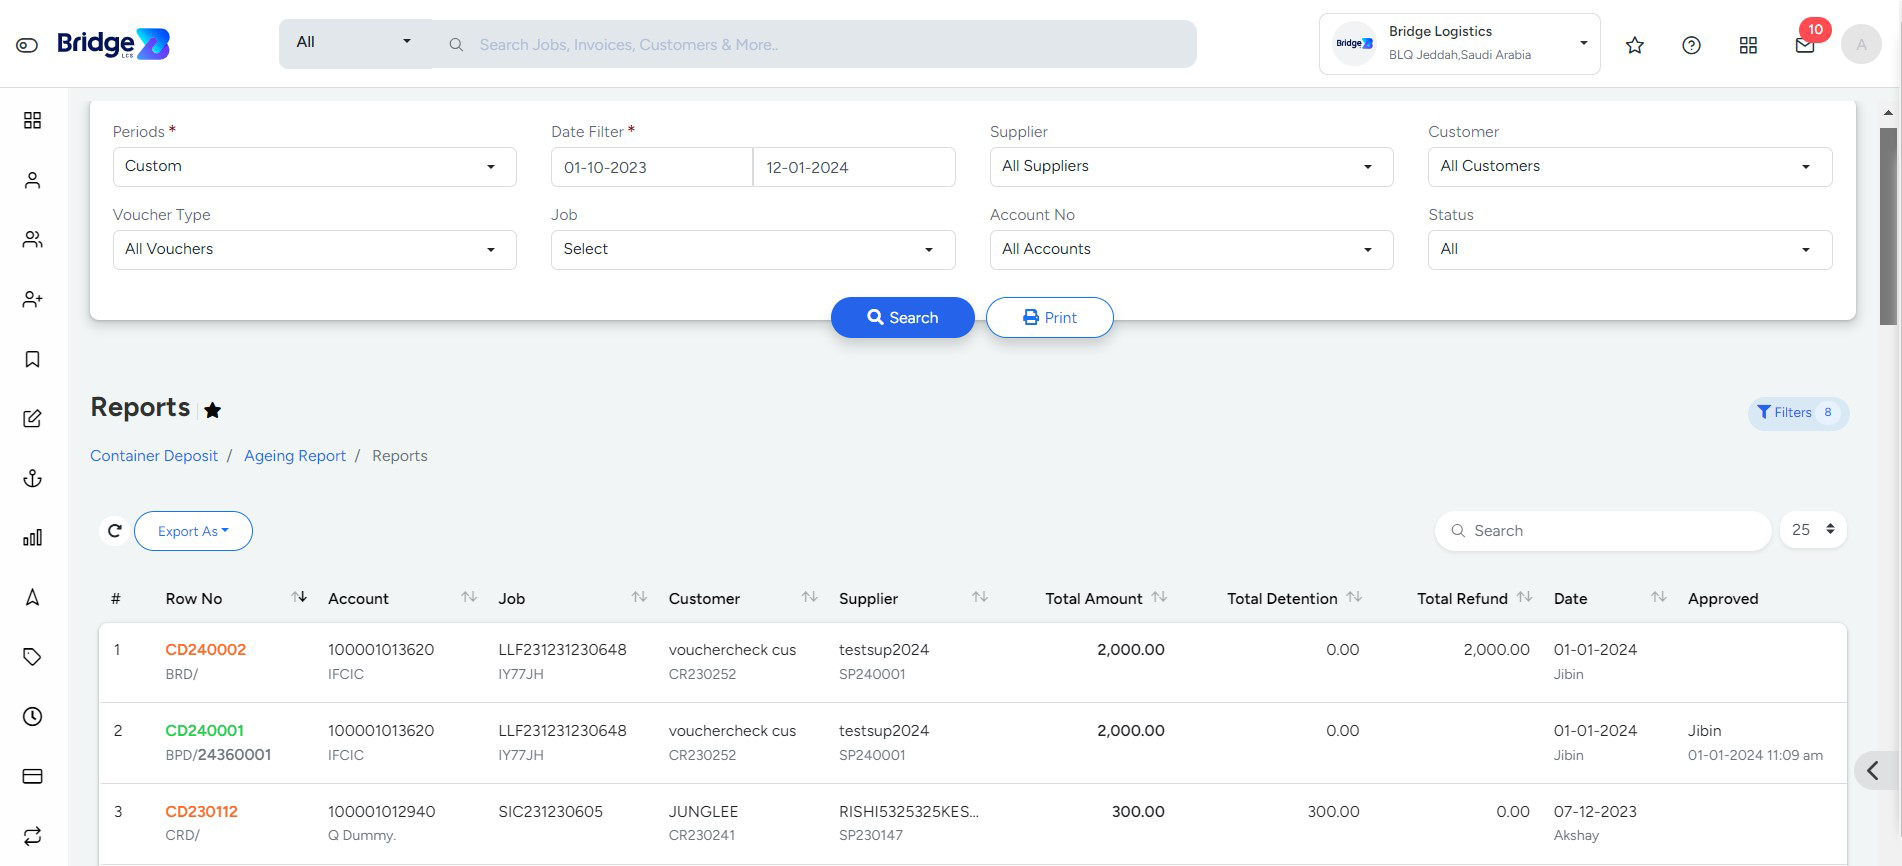1902x866 pixels.
Task: Open the Job Select dropdown
Action: (752, 250)
